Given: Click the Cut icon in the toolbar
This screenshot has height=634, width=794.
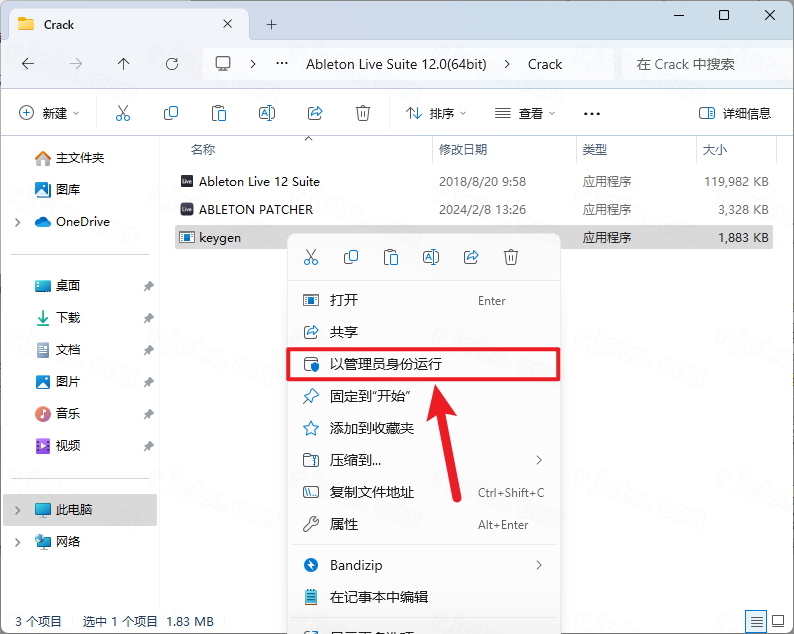Looking at the screenshot, I should click(x=123, y=114).
